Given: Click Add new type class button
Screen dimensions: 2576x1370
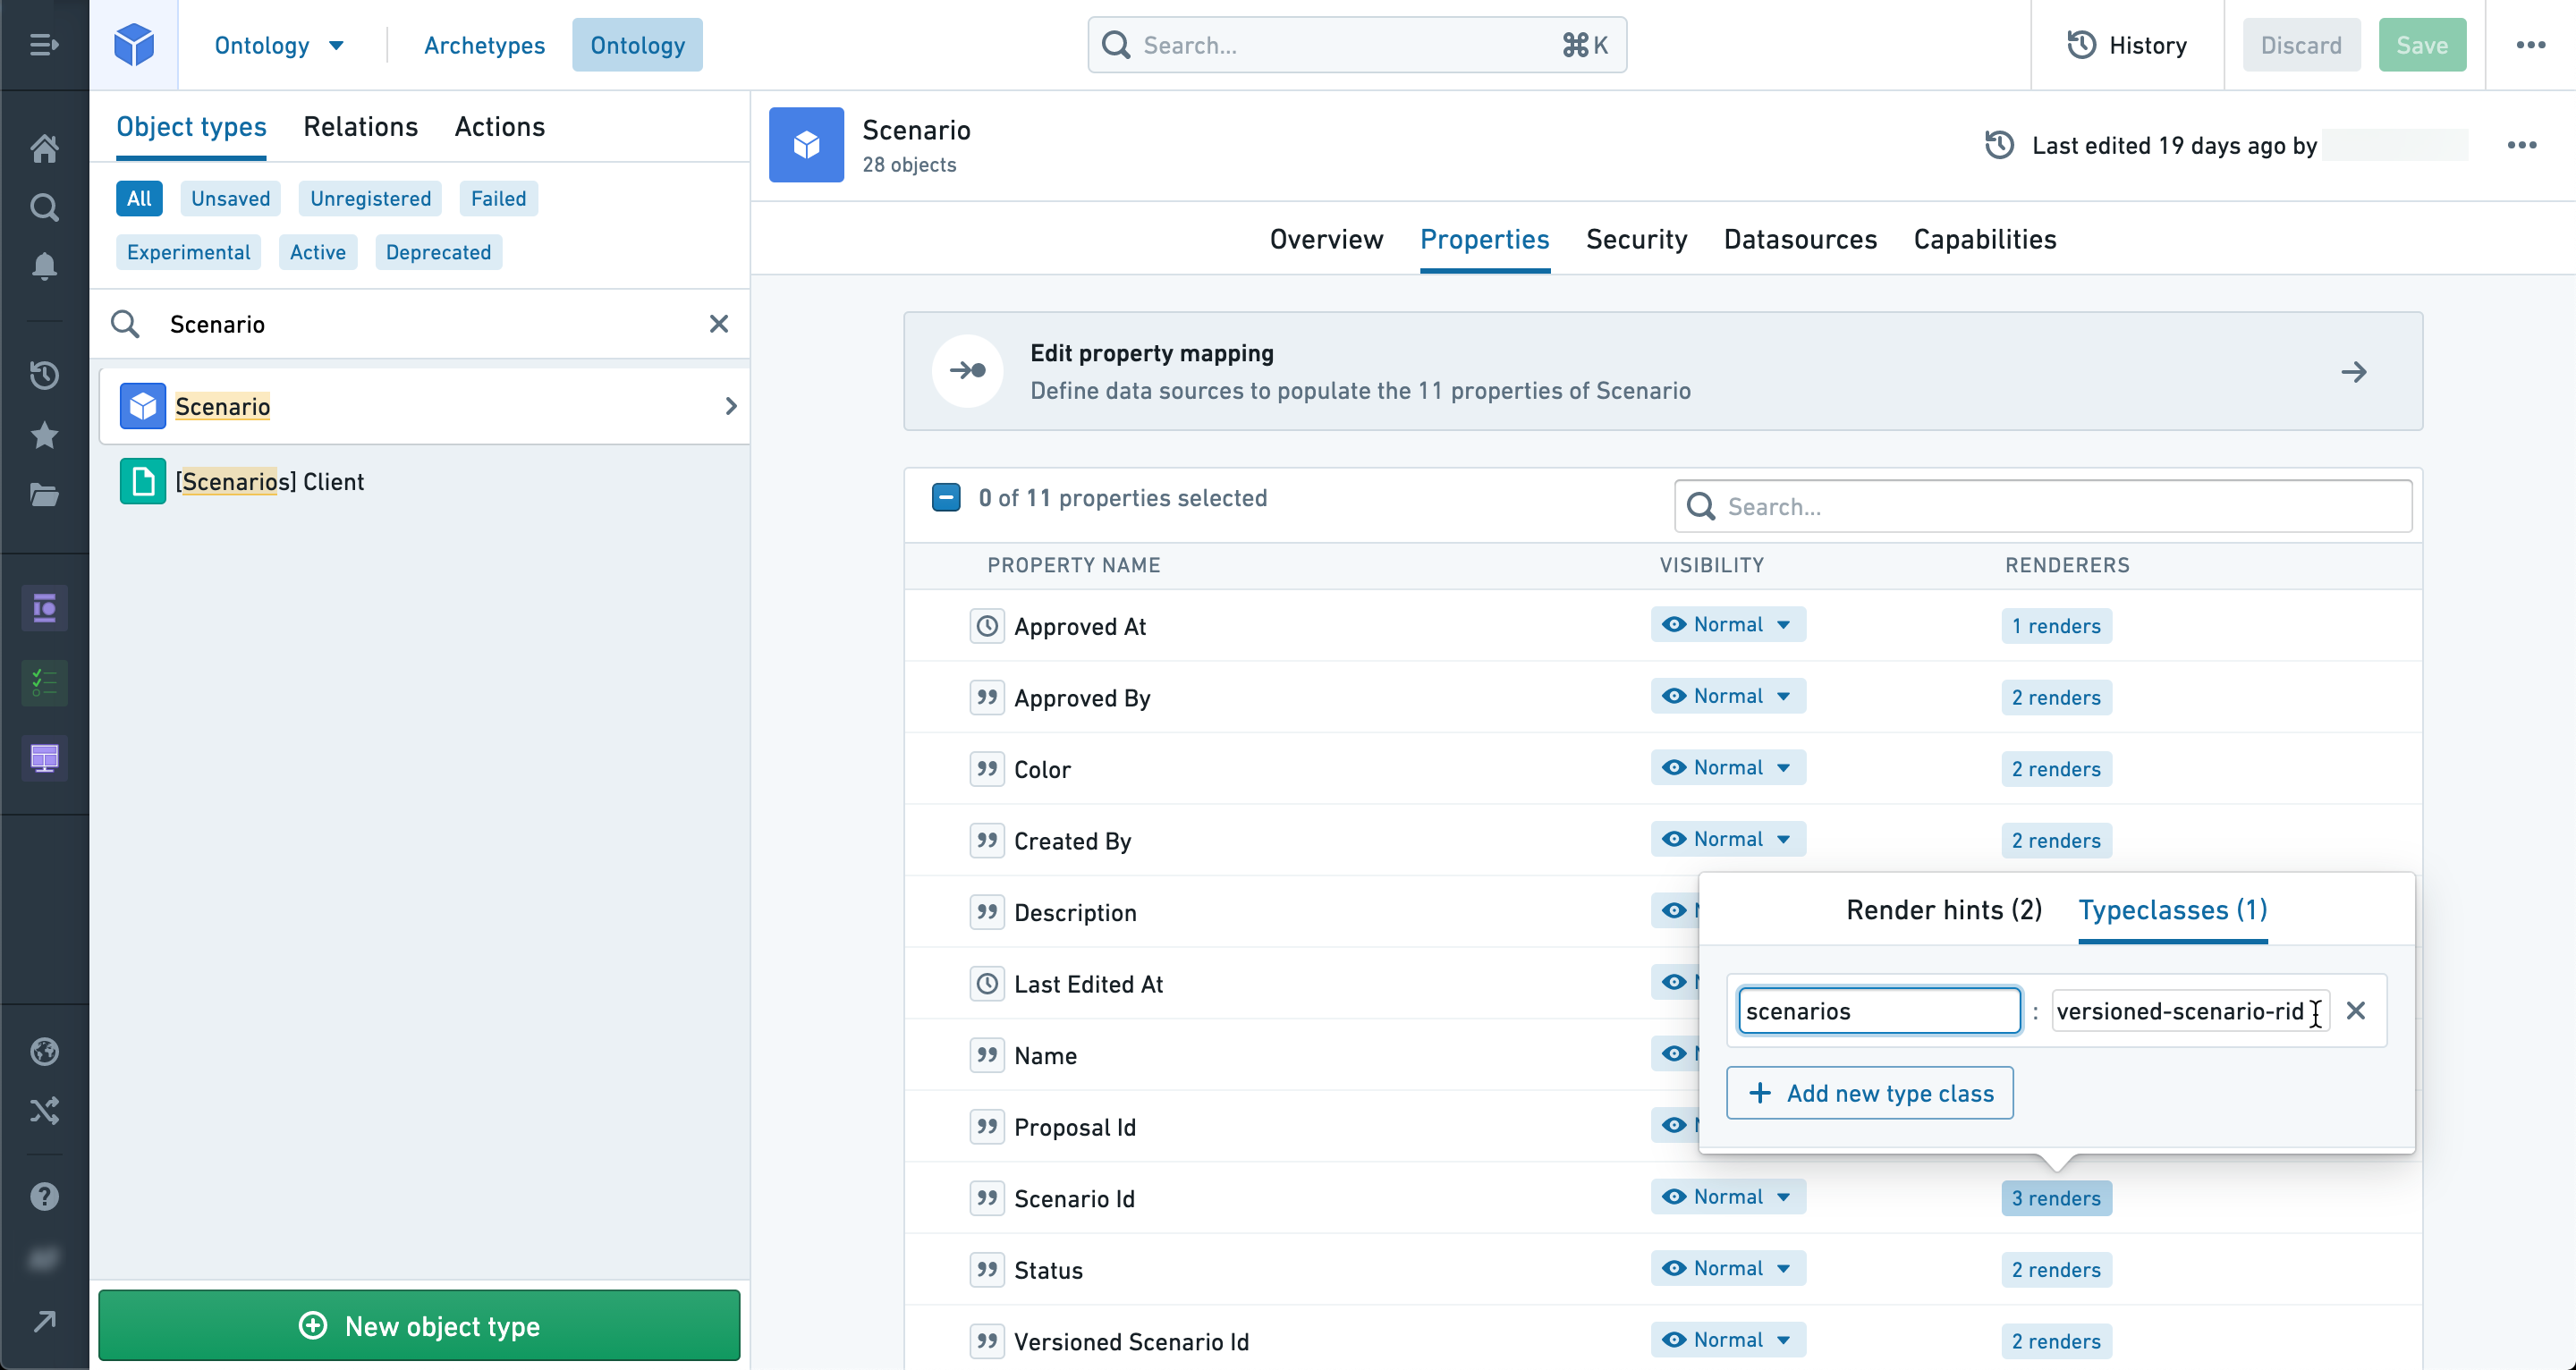Looking at the screenshot, I should pyautogui.click(x=1870, y=1092).
